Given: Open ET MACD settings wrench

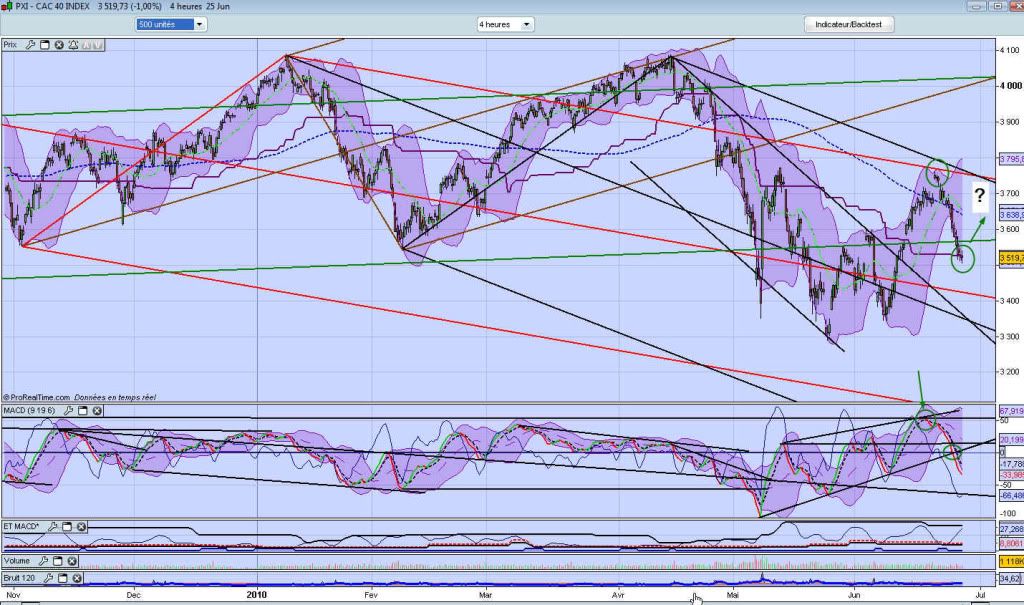Looking at the screenshot, I should click(52, 527).
